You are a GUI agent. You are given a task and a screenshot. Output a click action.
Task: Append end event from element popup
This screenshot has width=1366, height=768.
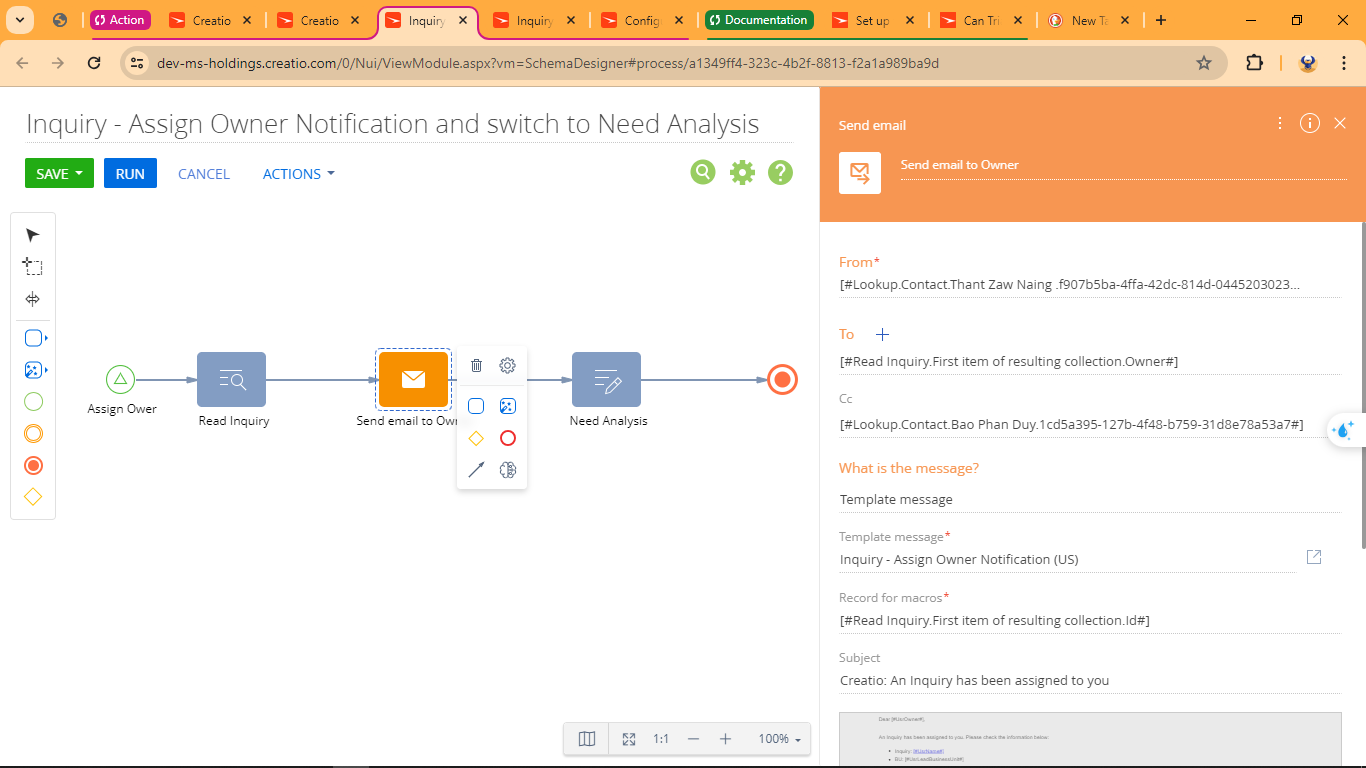(x=508, y=438)
